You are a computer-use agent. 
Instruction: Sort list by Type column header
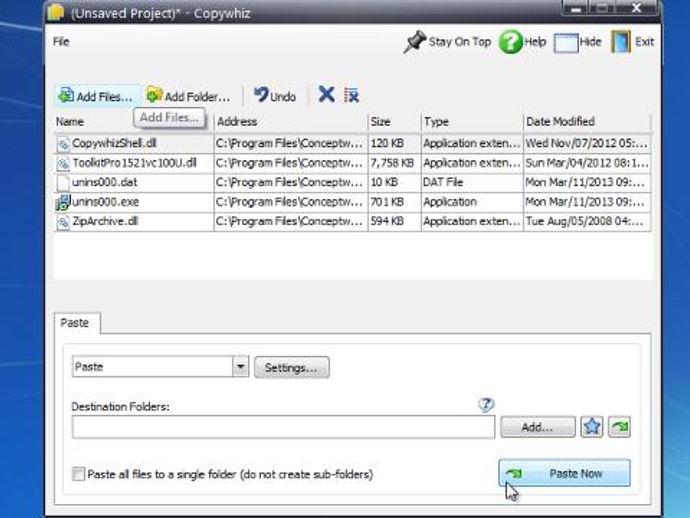pos(472,121)
